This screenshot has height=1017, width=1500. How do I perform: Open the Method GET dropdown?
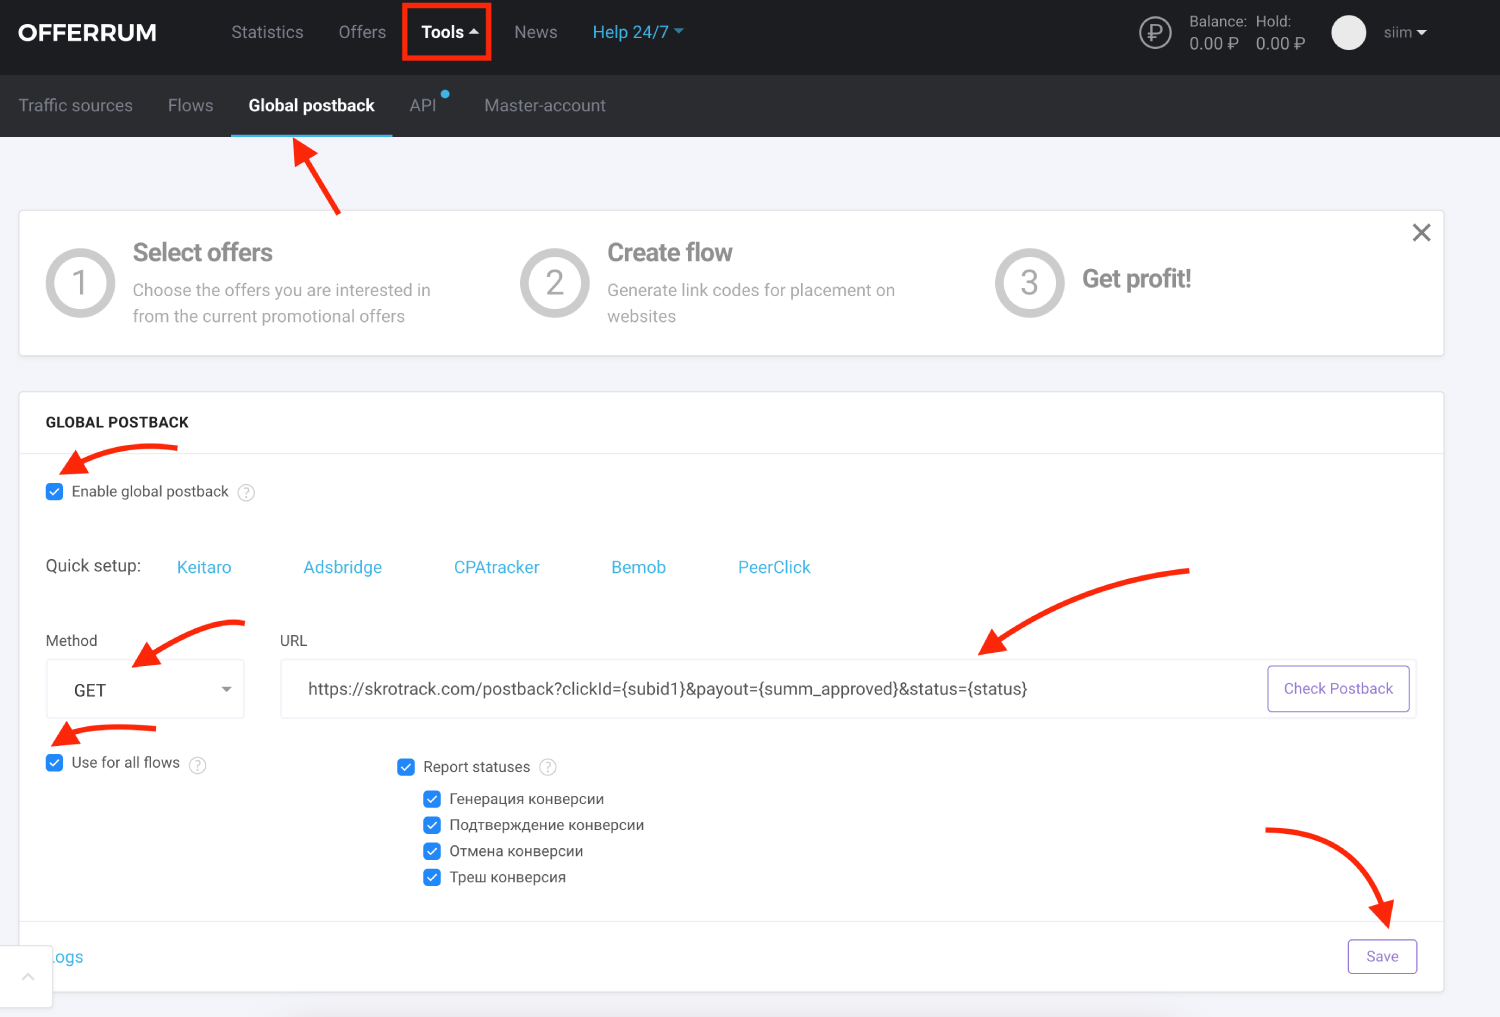click(x=145, y=689)
